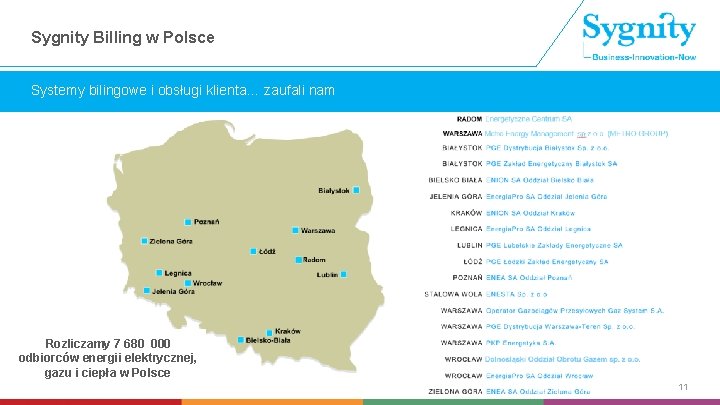Click the 'Business-Innovation-Now' tagline
The height and width of the screenshot is (405, 720).
coord(644,57)
